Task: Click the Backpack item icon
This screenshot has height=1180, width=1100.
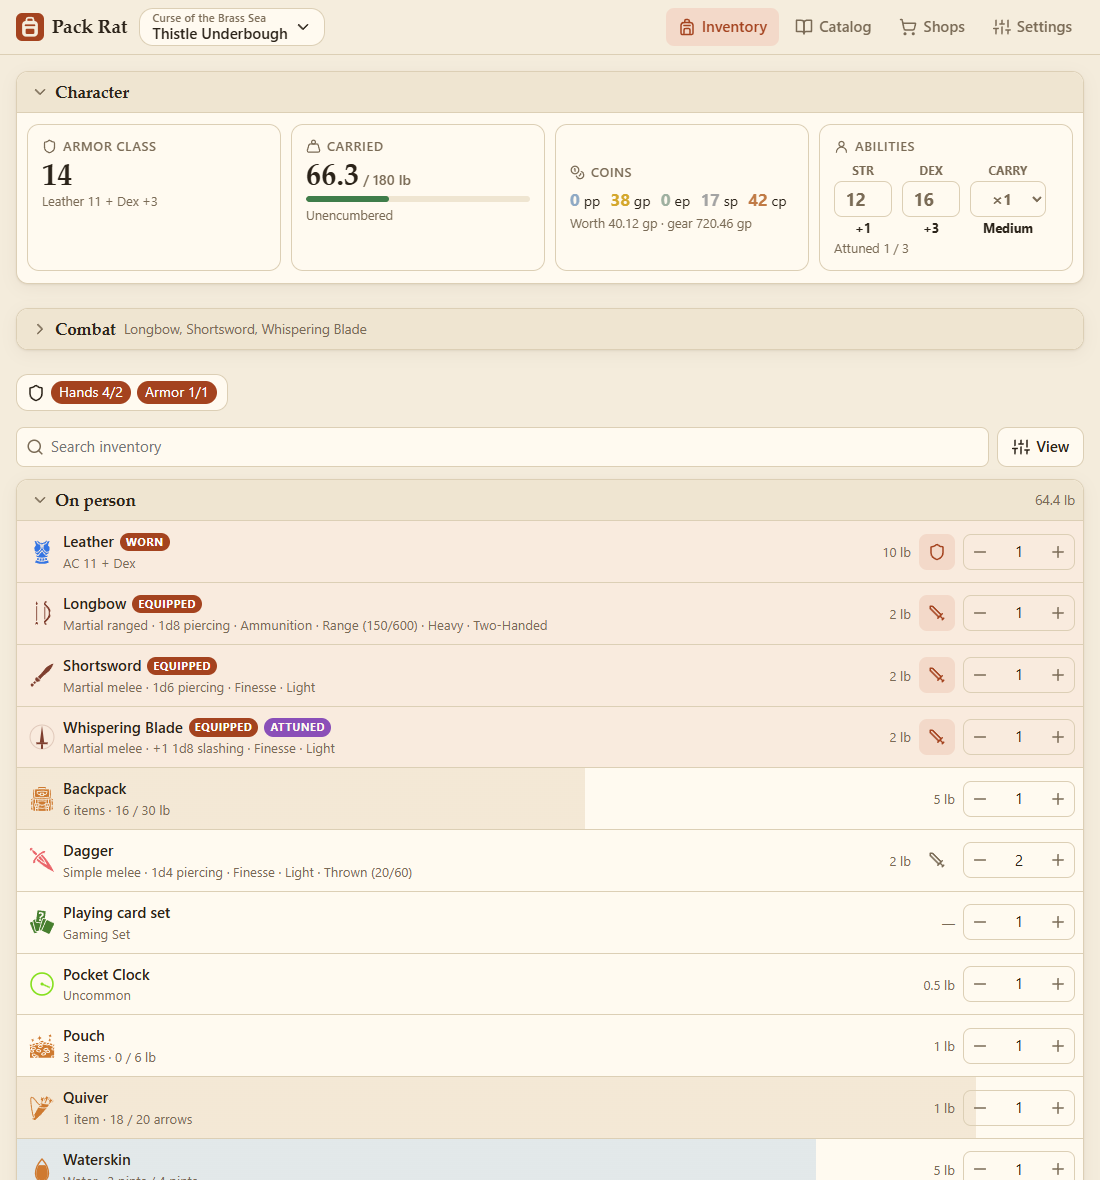Action: click(x=42, y=798)
